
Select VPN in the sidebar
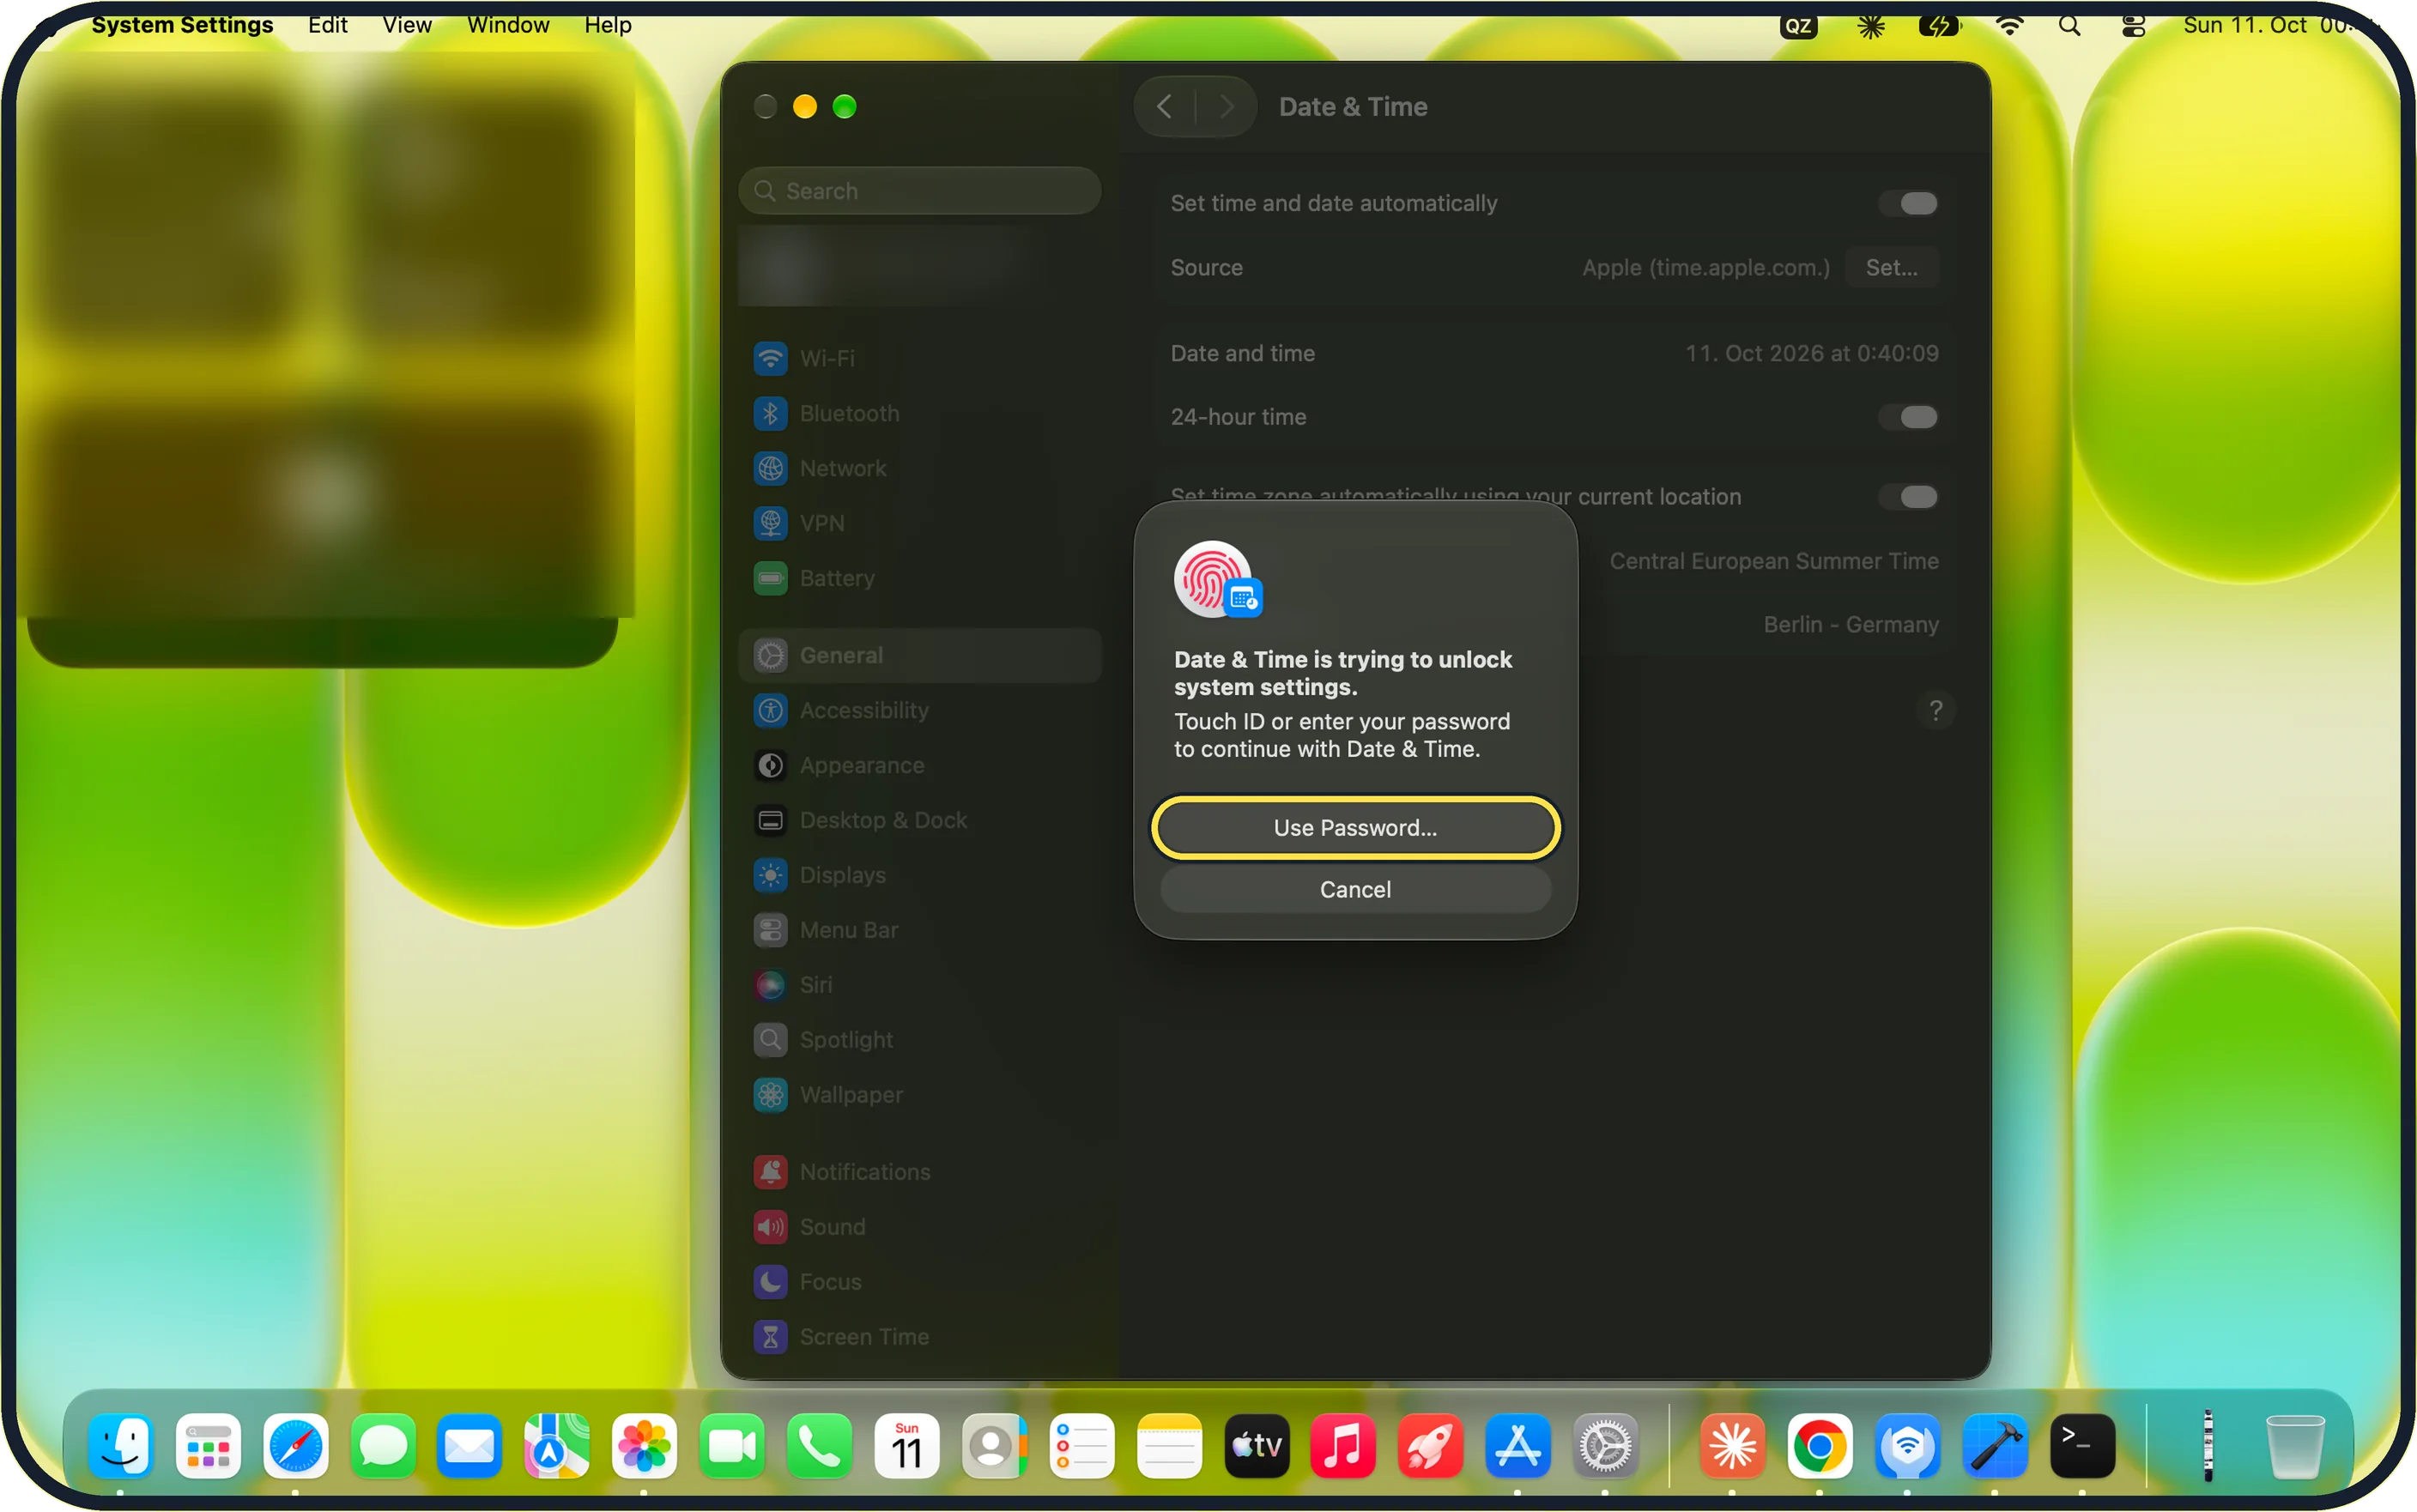[919, 523]
